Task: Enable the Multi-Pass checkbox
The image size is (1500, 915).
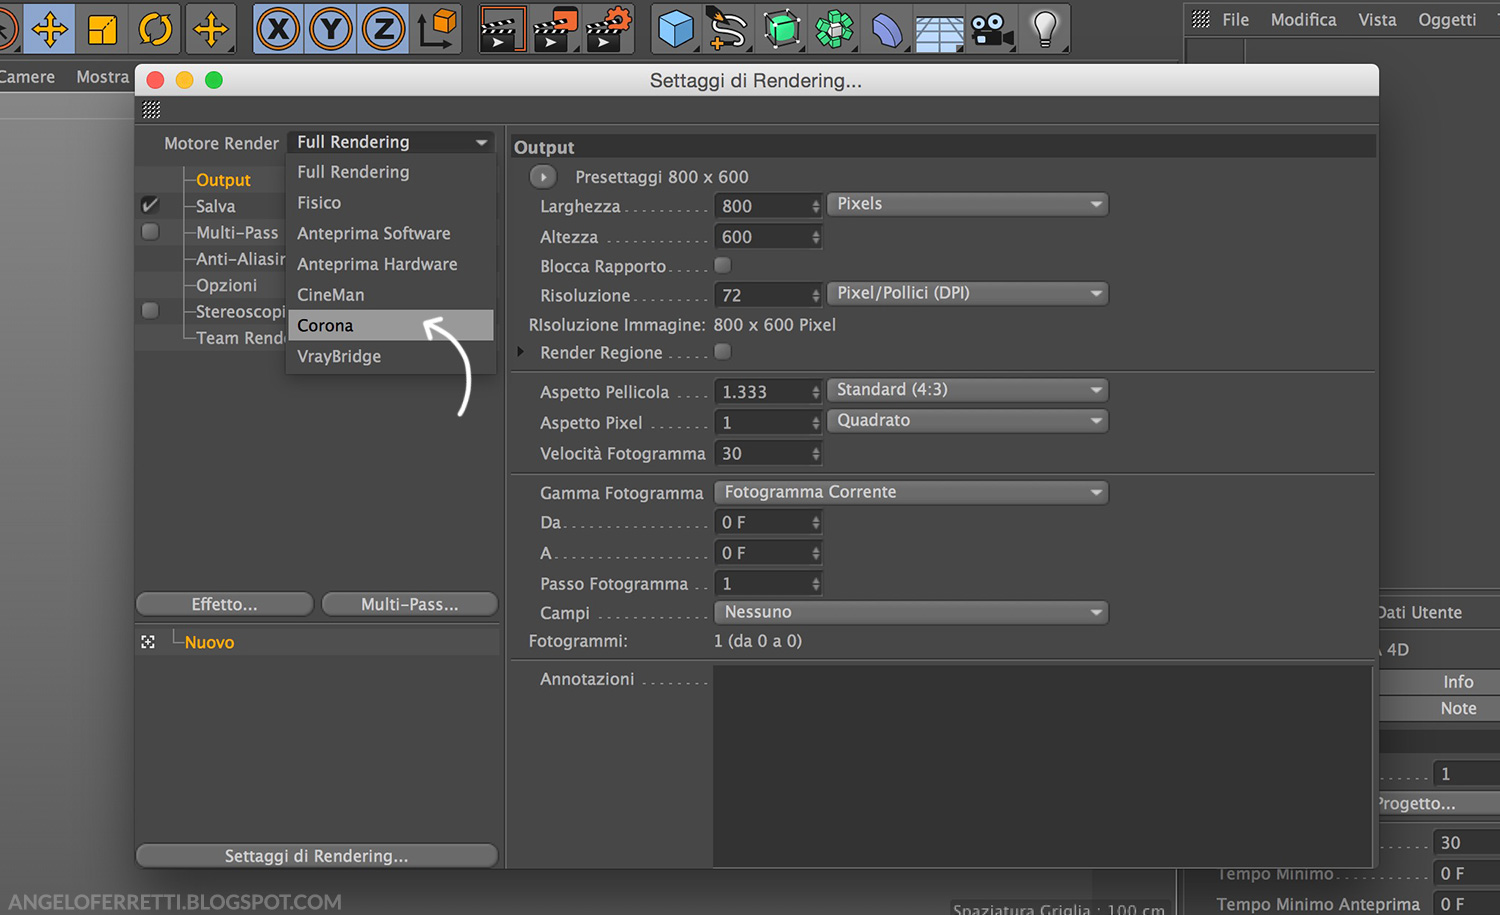Action: point(150,232)
